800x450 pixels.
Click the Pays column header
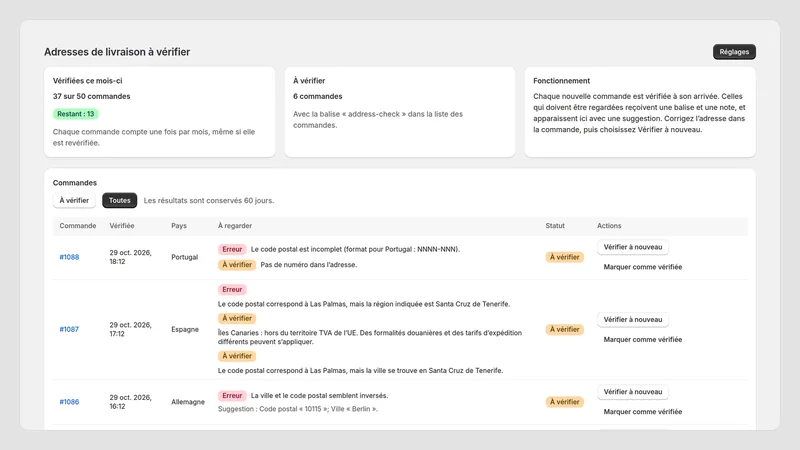coord(179,226)
